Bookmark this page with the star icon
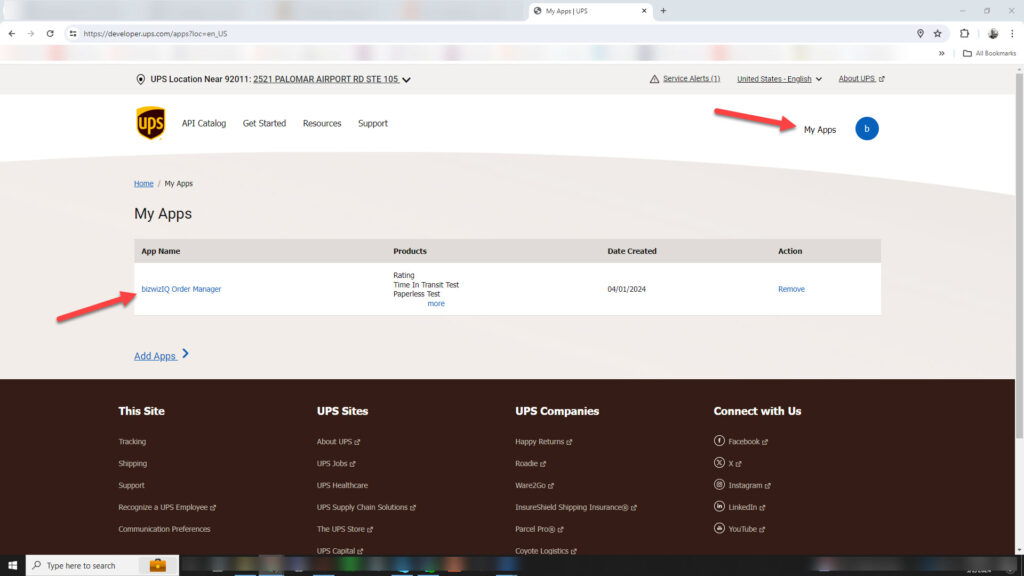Screen dimensions: 1024x576 [938, 33]
